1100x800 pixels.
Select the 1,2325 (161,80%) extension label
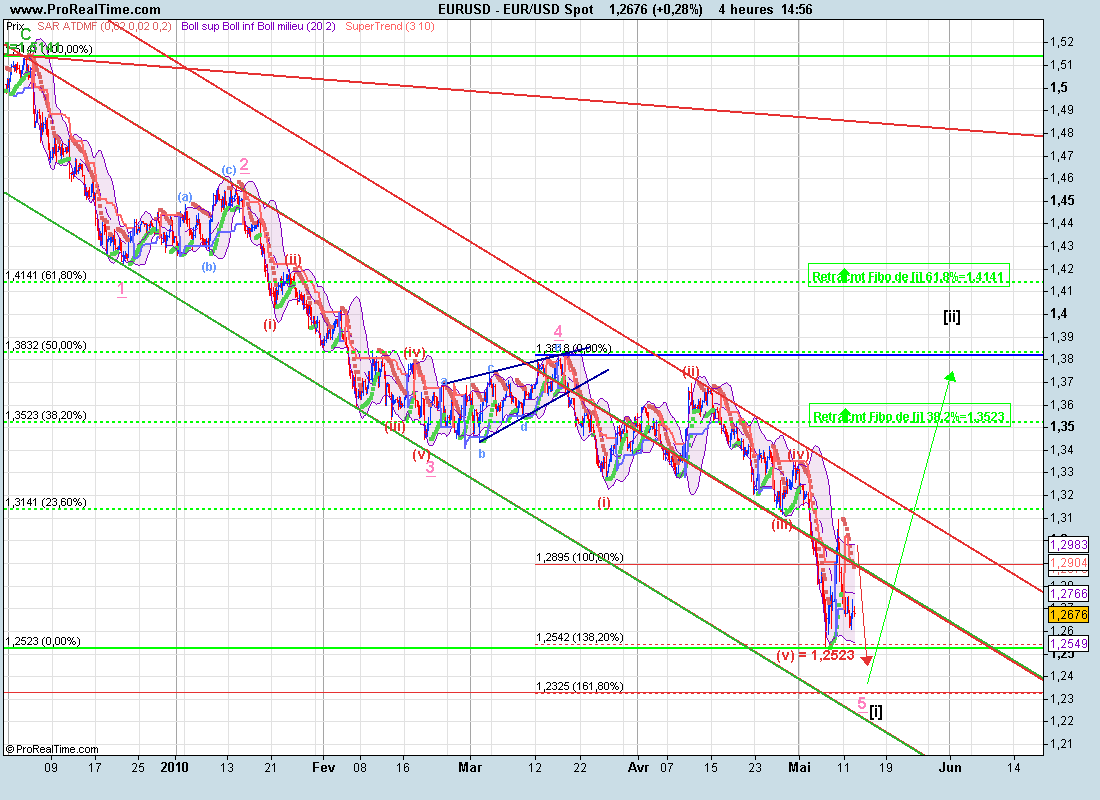(579, 686)
